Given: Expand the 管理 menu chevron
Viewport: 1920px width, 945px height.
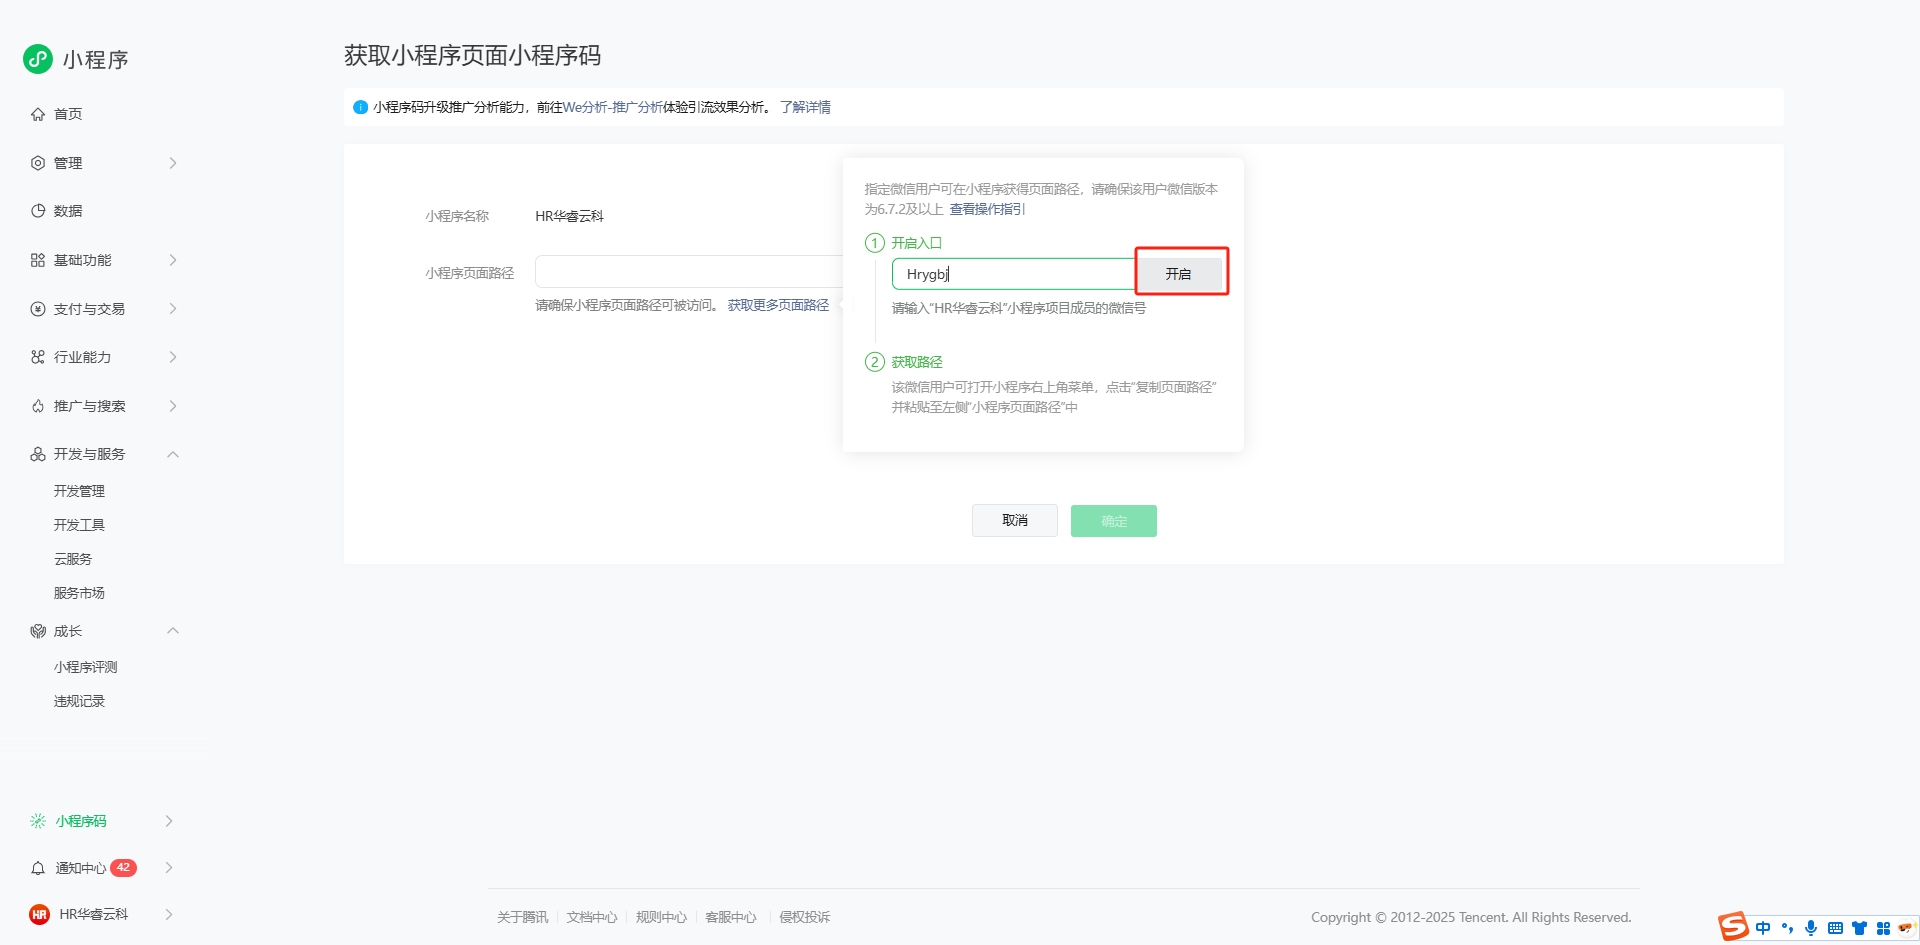Looking at the screenshot, I should point(172,163).
